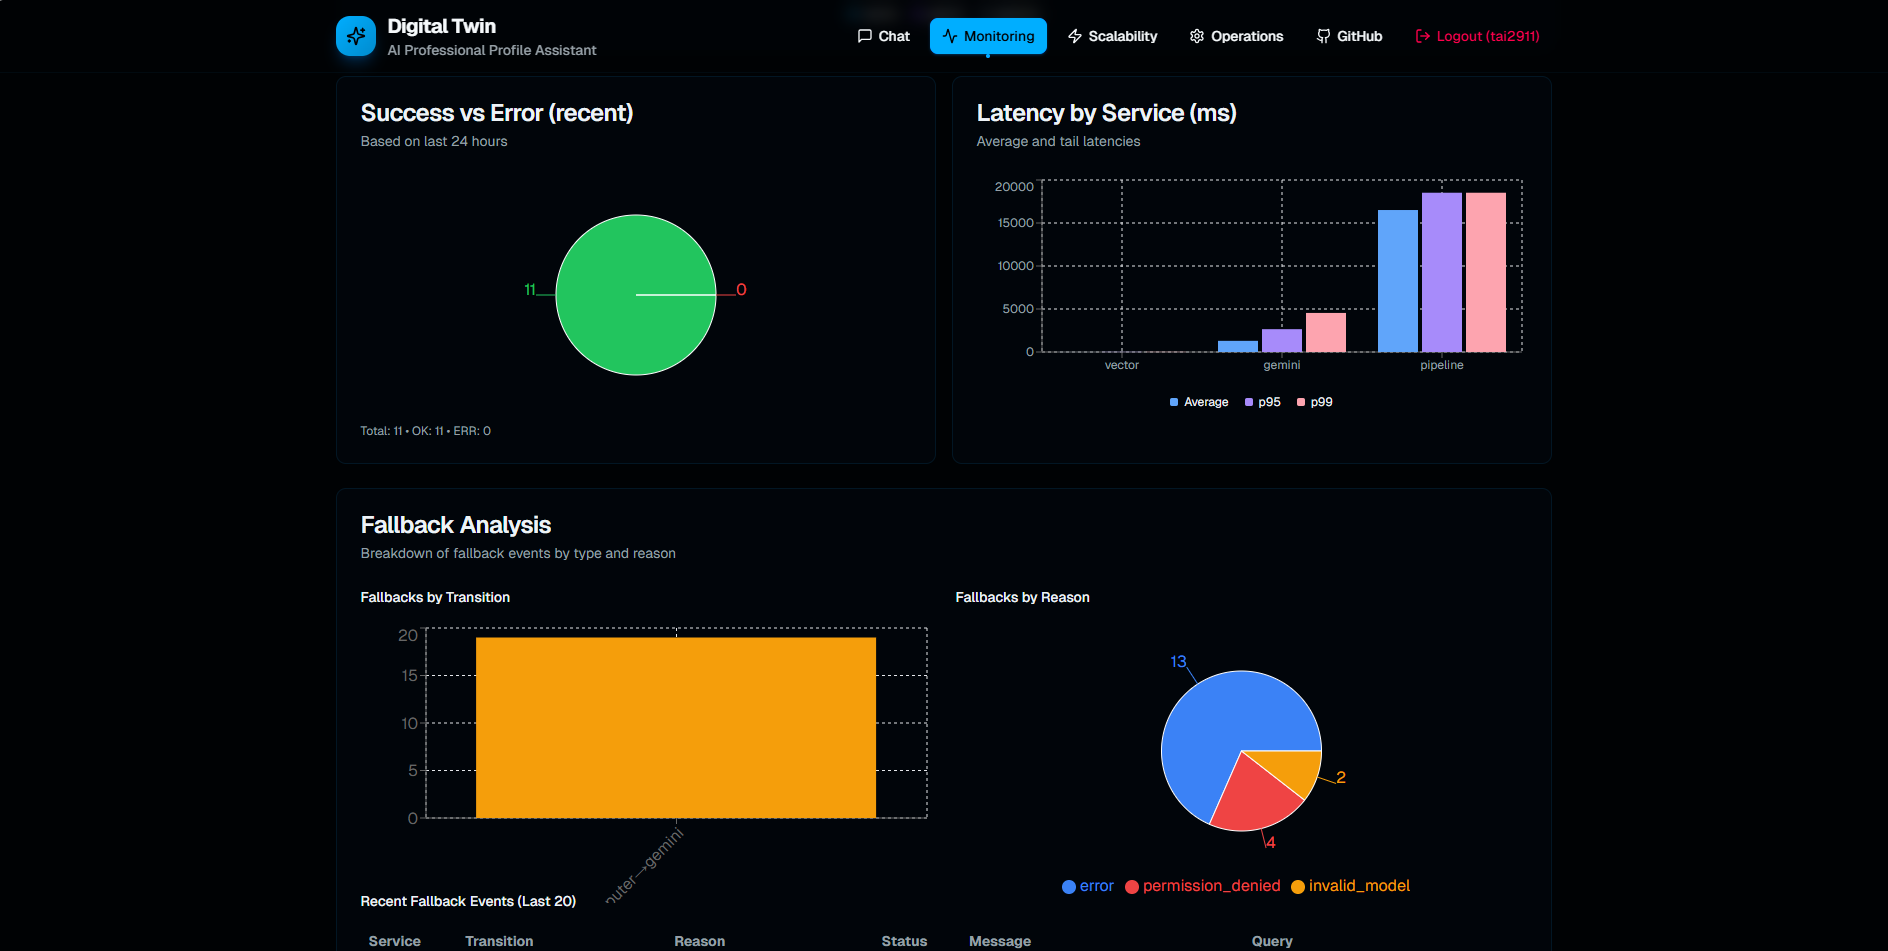The width and height of the screenshot is (1888, 951).
Task: Toggle the permission_denied legend entry
Action: coord(1202,886)
